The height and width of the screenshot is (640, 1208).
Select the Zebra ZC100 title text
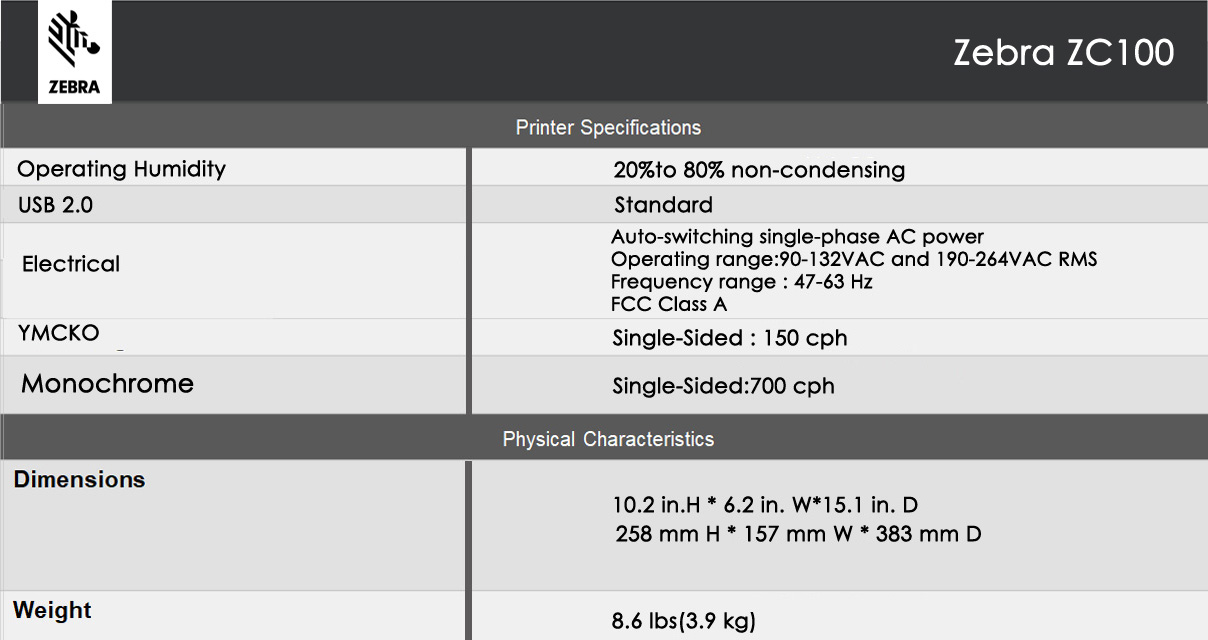(1063, 53)
